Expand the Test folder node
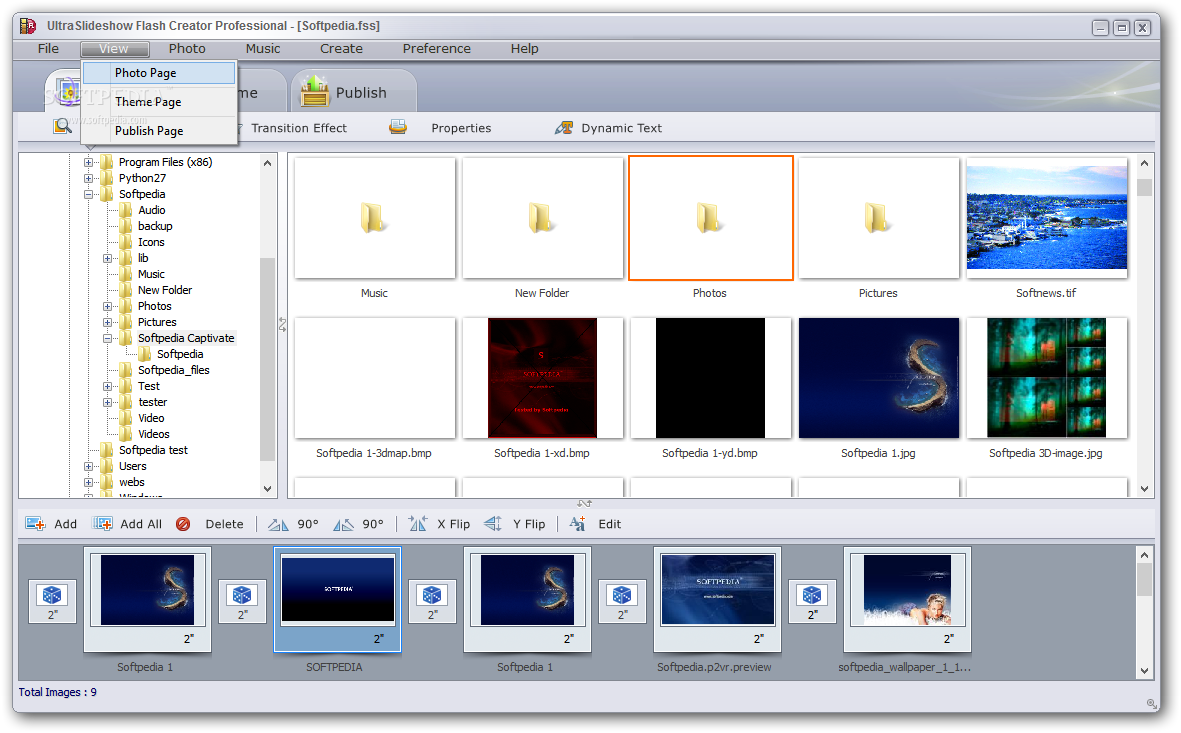Viewport: 1181px width, 733px height. [108, 386]
